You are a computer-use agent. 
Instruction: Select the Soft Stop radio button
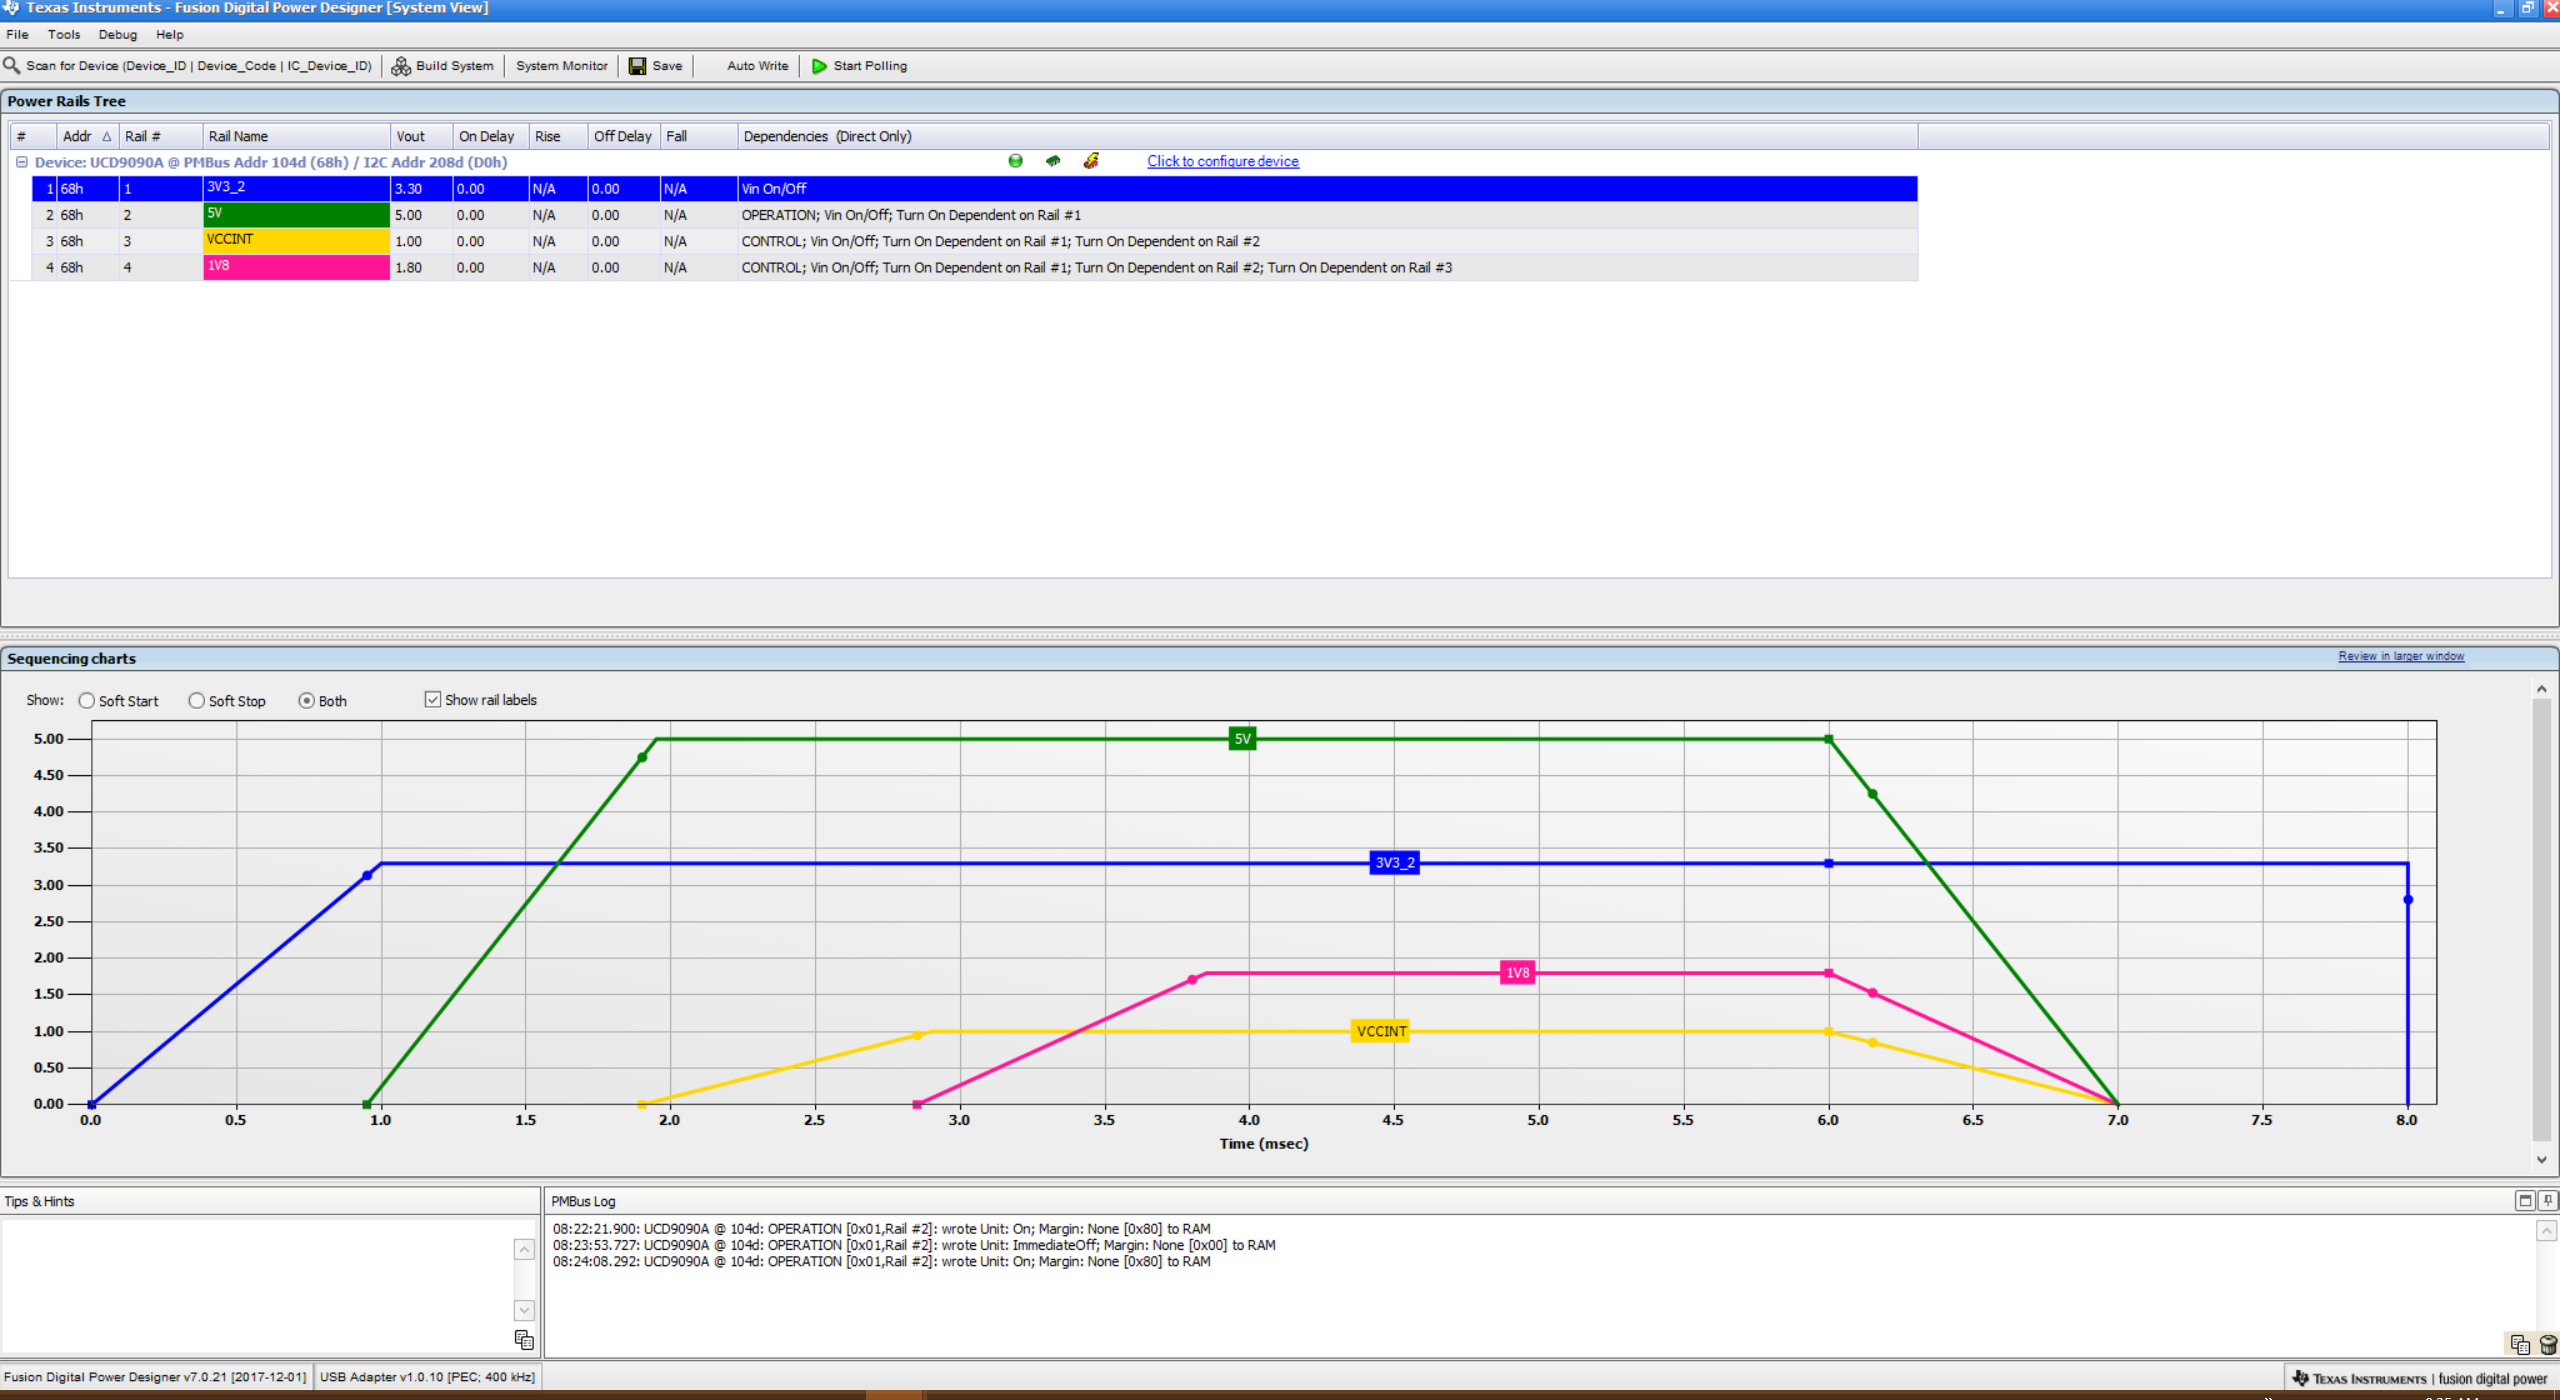(x=197, y=701)
